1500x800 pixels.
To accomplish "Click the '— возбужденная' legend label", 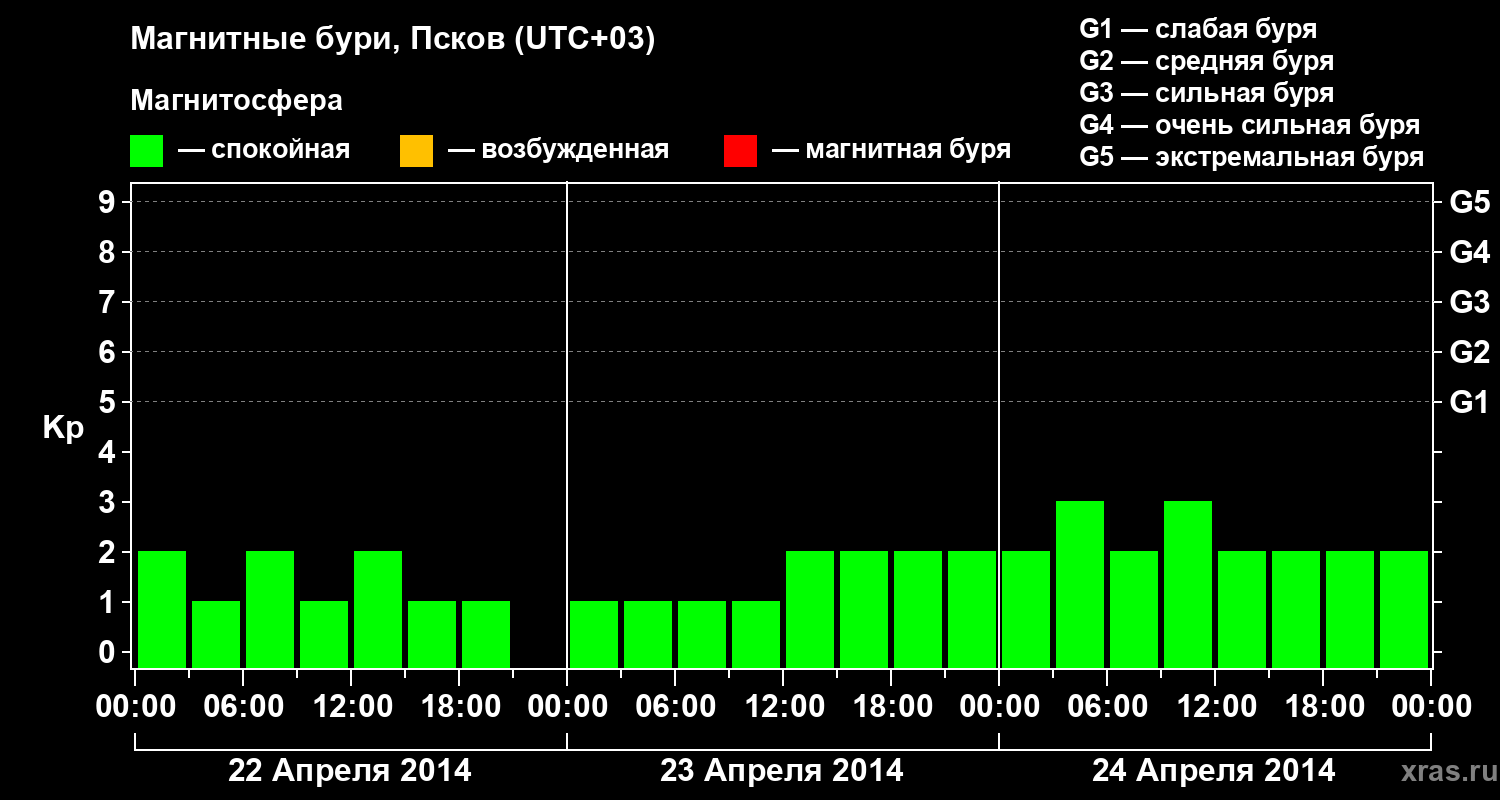I will (558, 150).
